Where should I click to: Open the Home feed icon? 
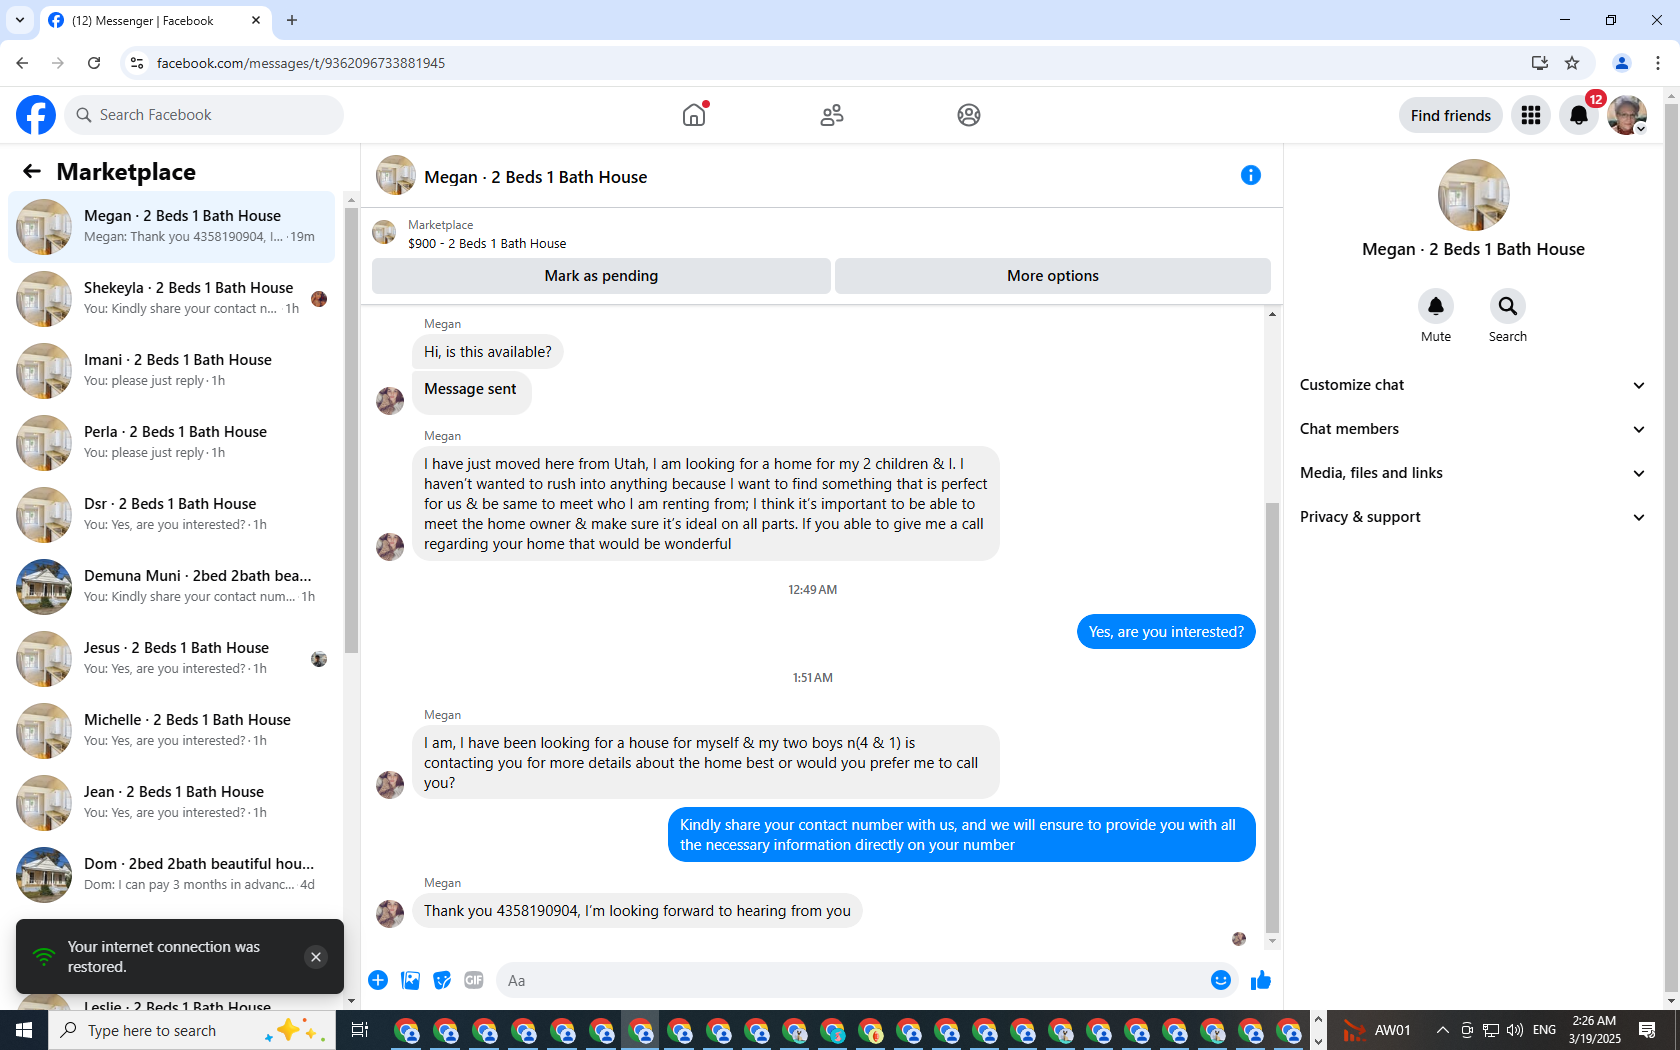coord(694,115)
